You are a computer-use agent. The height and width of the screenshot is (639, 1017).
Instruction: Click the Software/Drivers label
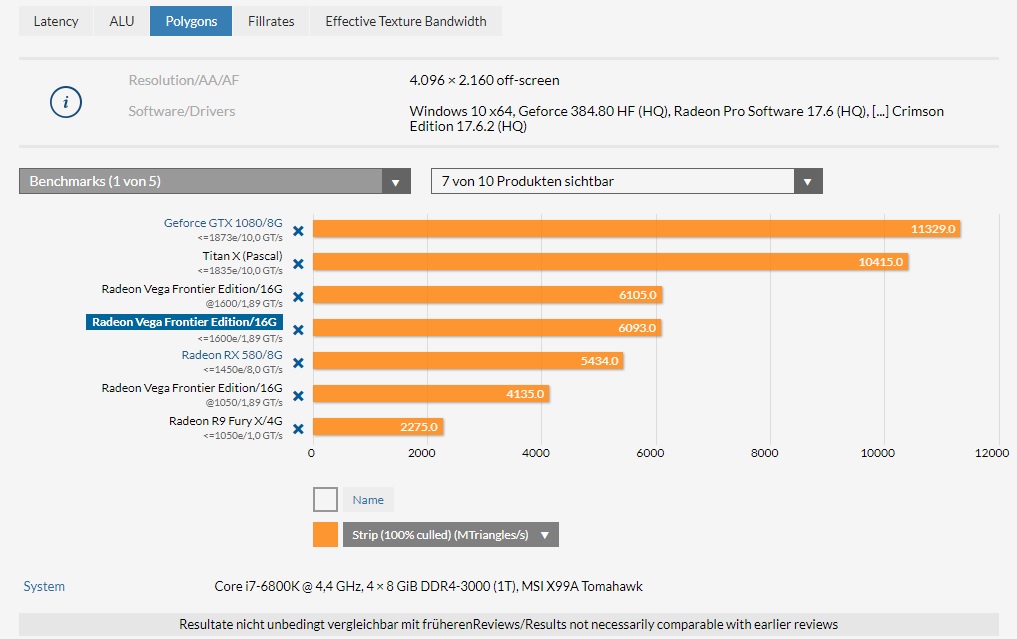click(x=182, y=111)
